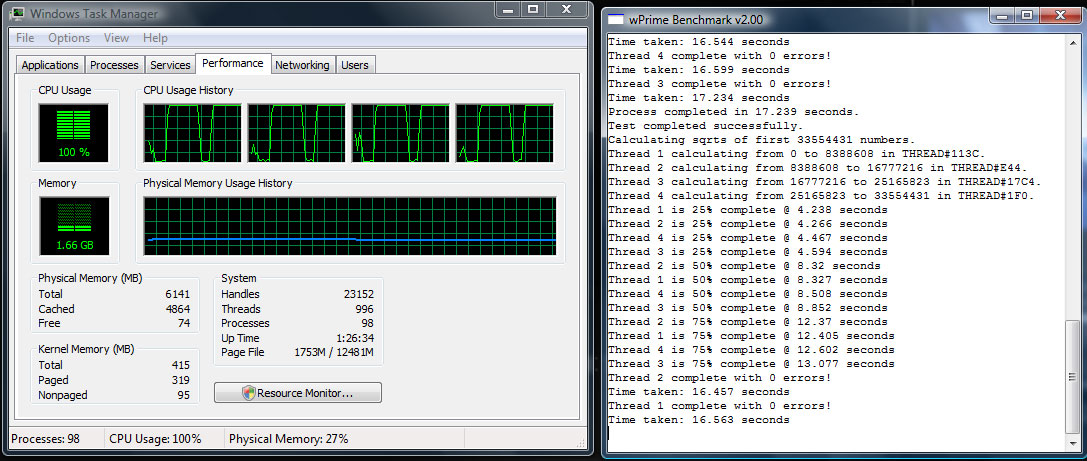Click 'Thread 2 is 50% complete @ 8.32 seconds'

tap(744, 266)
